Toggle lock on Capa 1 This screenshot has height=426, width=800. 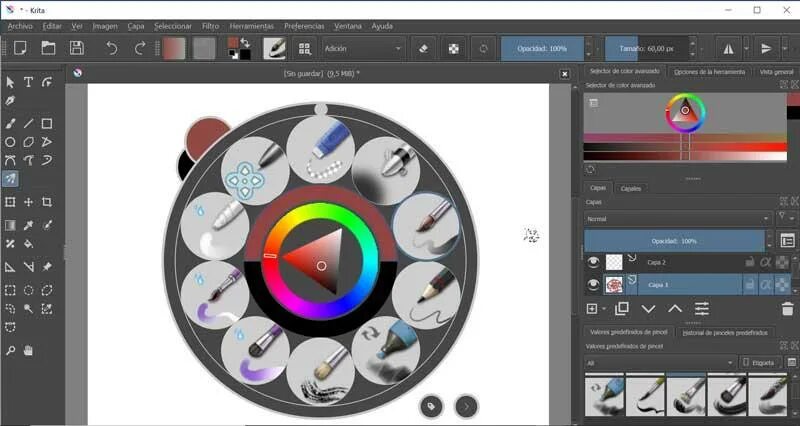[749, 285]
